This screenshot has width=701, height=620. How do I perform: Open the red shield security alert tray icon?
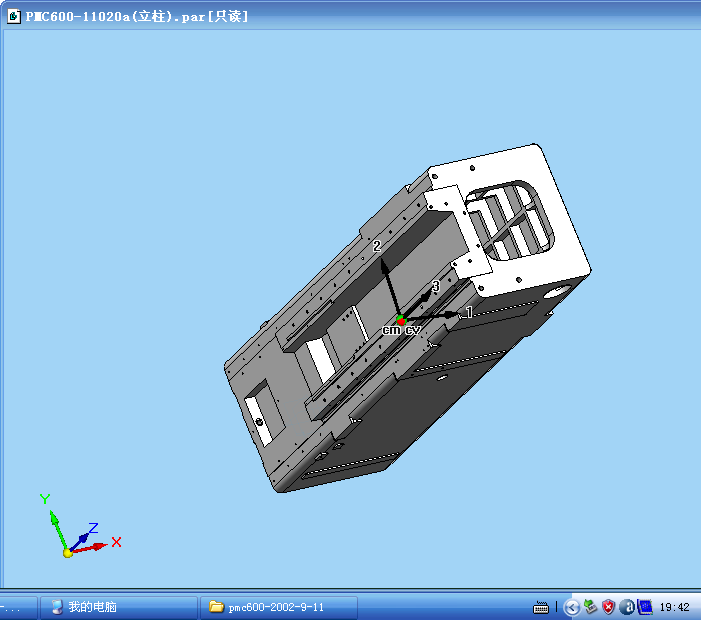[608, 607]
